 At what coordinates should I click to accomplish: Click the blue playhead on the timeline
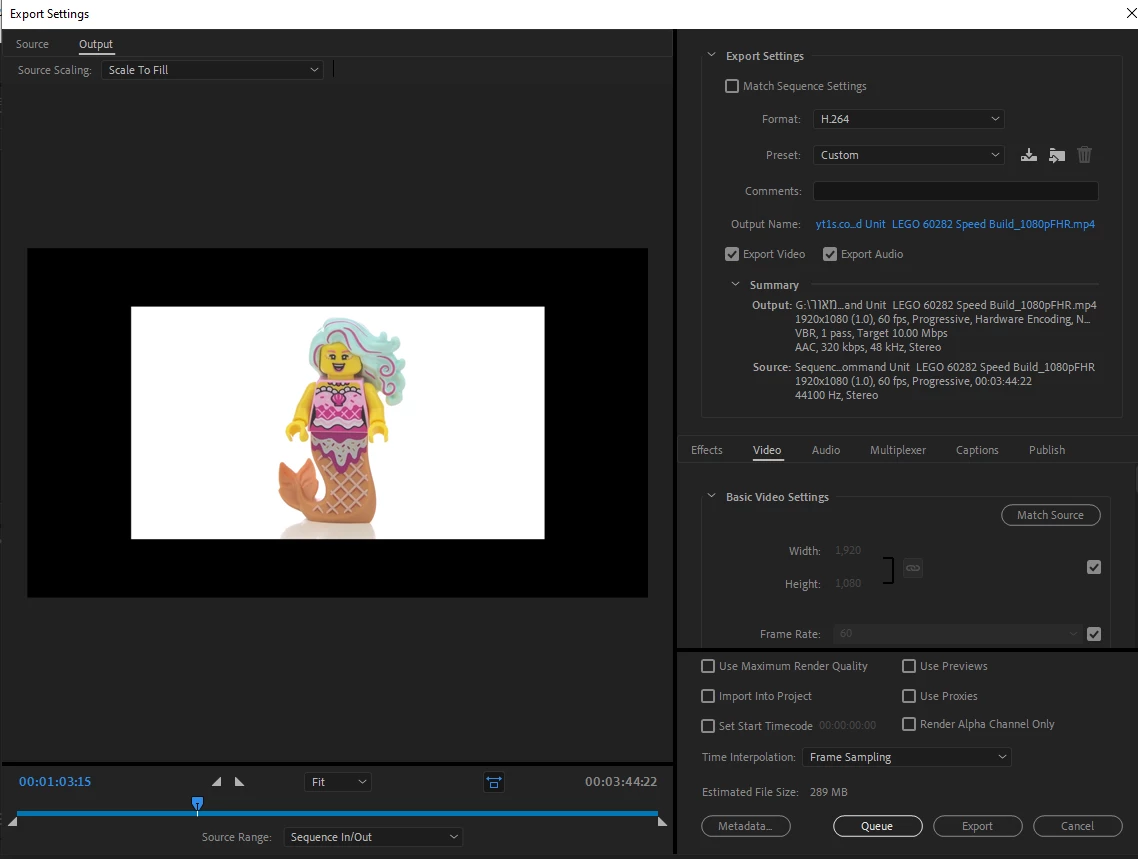coord(197,803)
